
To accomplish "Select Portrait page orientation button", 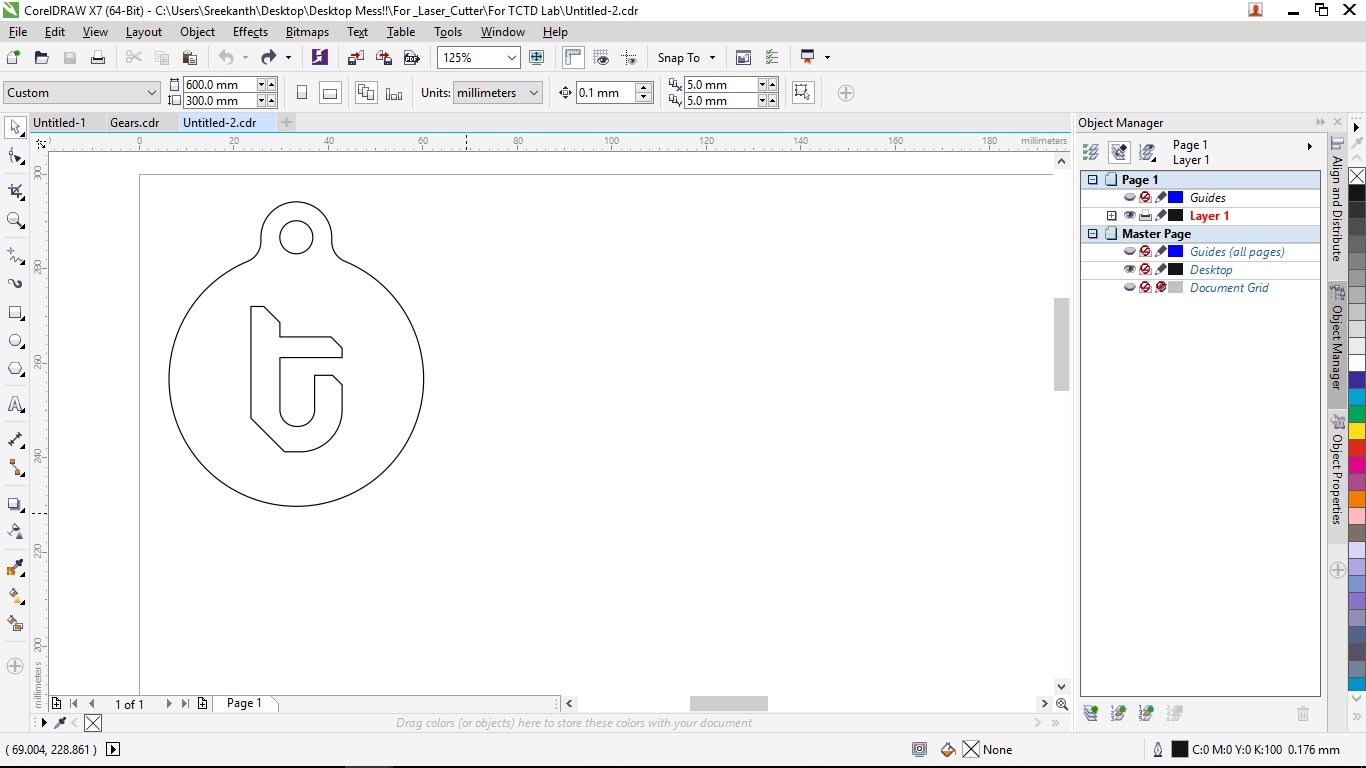I will pyautogui.click(x=302, y=93).
